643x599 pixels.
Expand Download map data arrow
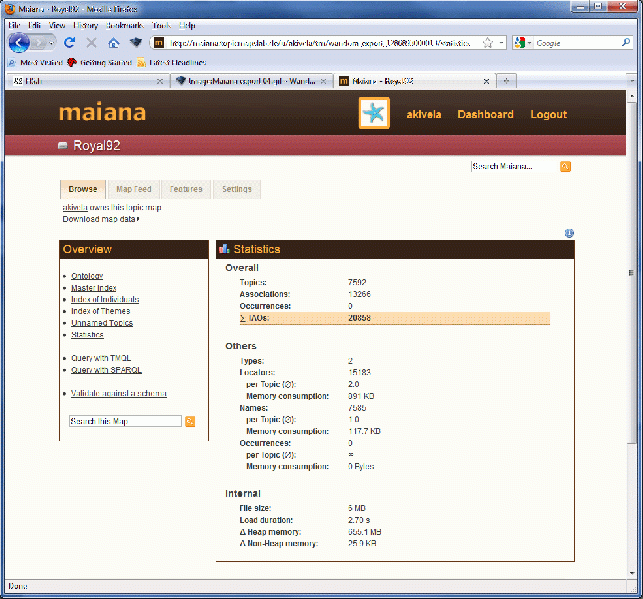[138, 218]
